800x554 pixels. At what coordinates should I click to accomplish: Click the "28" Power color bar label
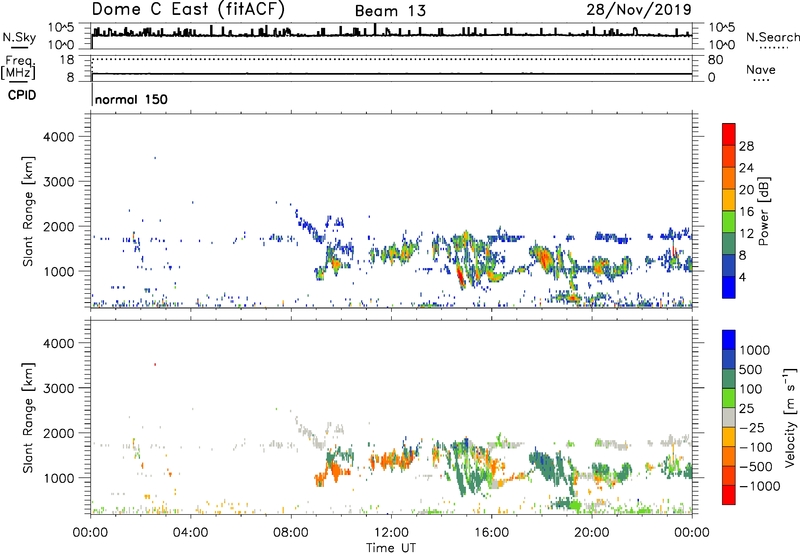pos(746,146)
